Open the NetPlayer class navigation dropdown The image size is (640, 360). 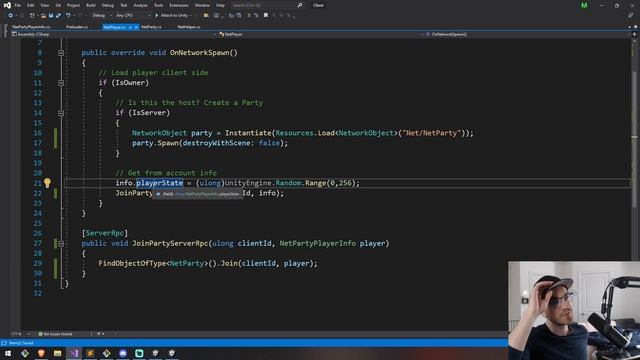[x=320, y=35]
